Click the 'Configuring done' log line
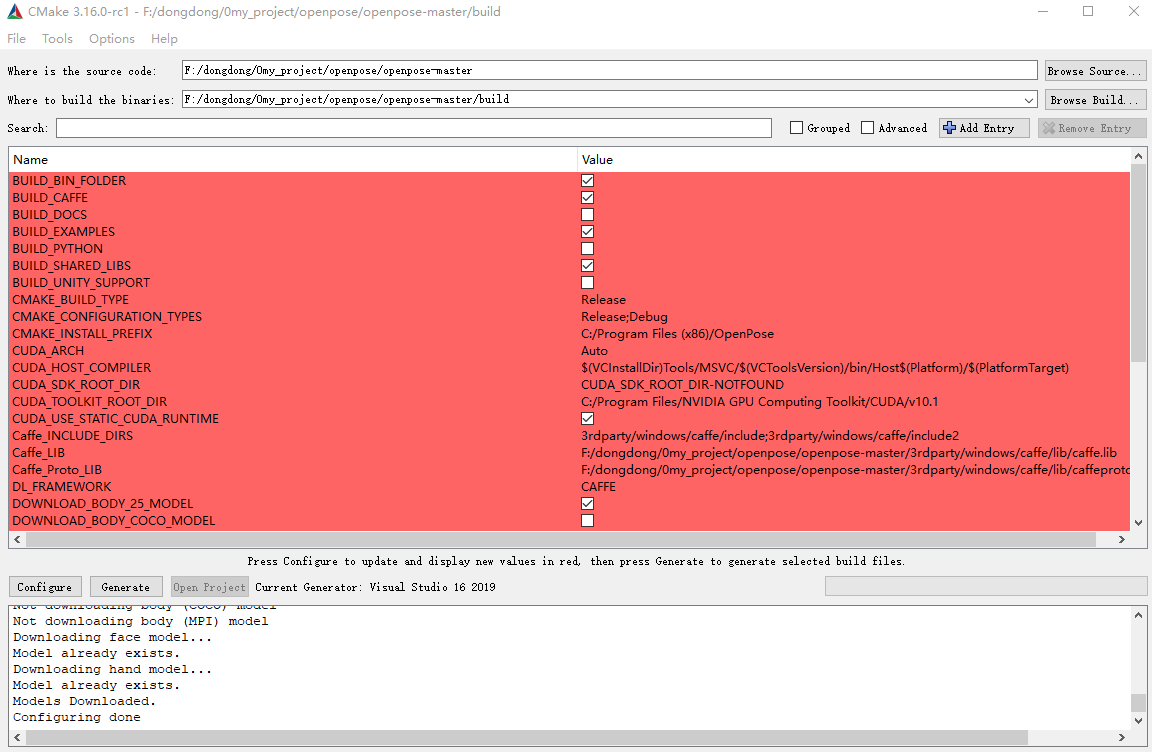 (76, 717)
